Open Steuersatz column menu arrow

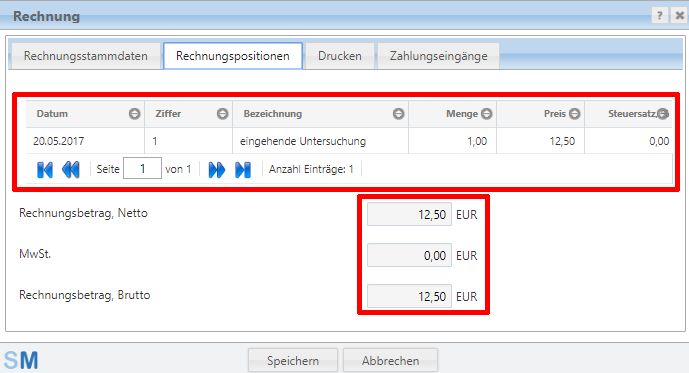(x=663, y=114)
